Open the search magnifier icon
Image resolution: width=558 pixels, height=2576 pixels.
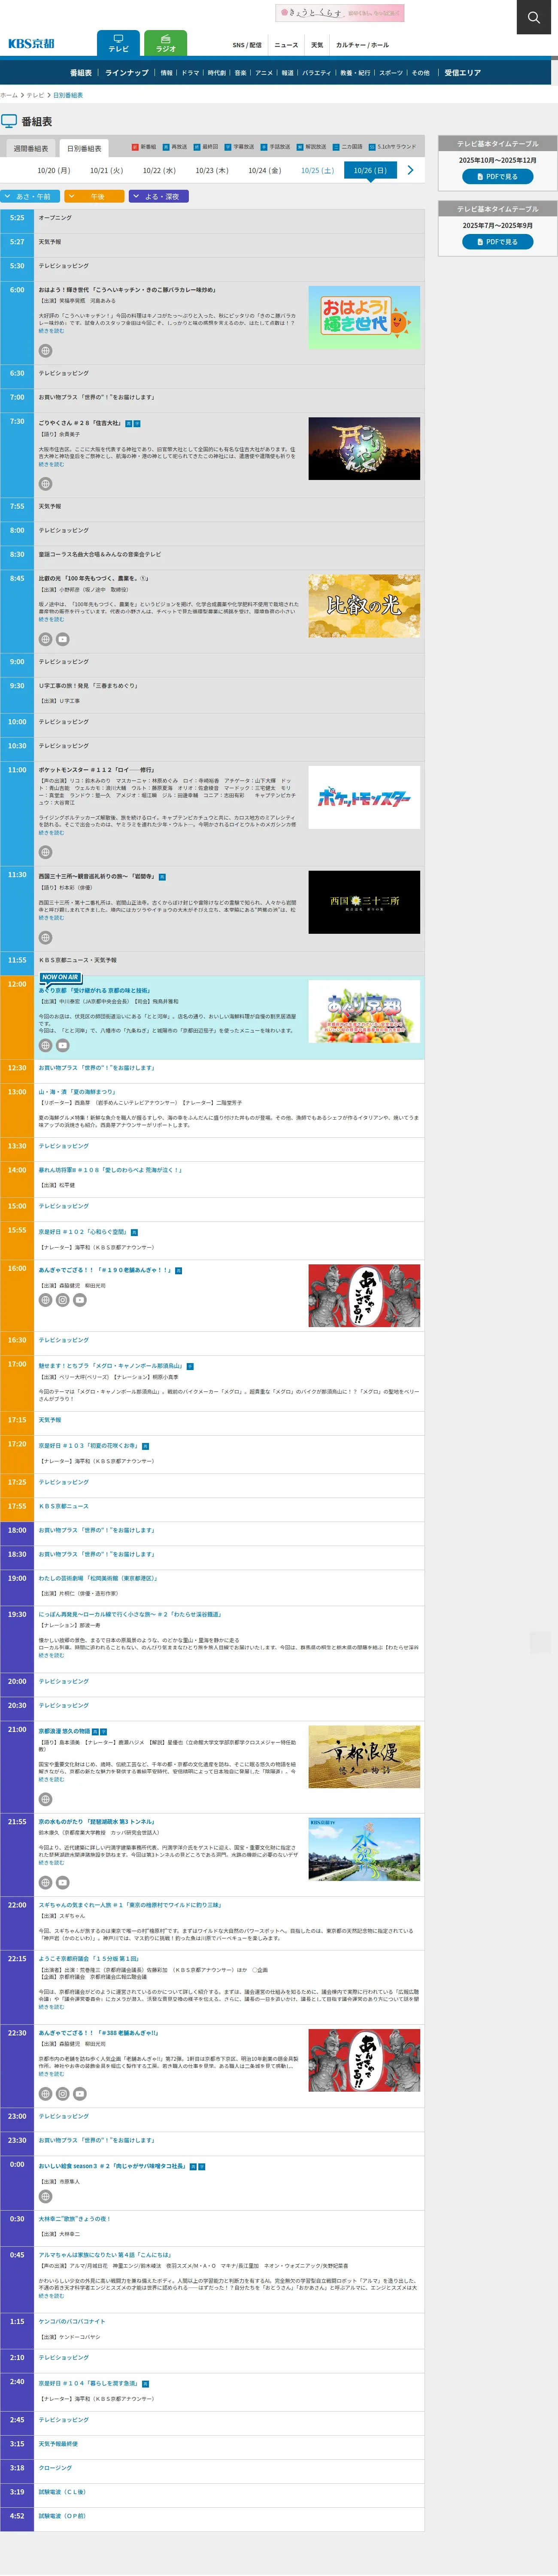(x=535, y=17)
